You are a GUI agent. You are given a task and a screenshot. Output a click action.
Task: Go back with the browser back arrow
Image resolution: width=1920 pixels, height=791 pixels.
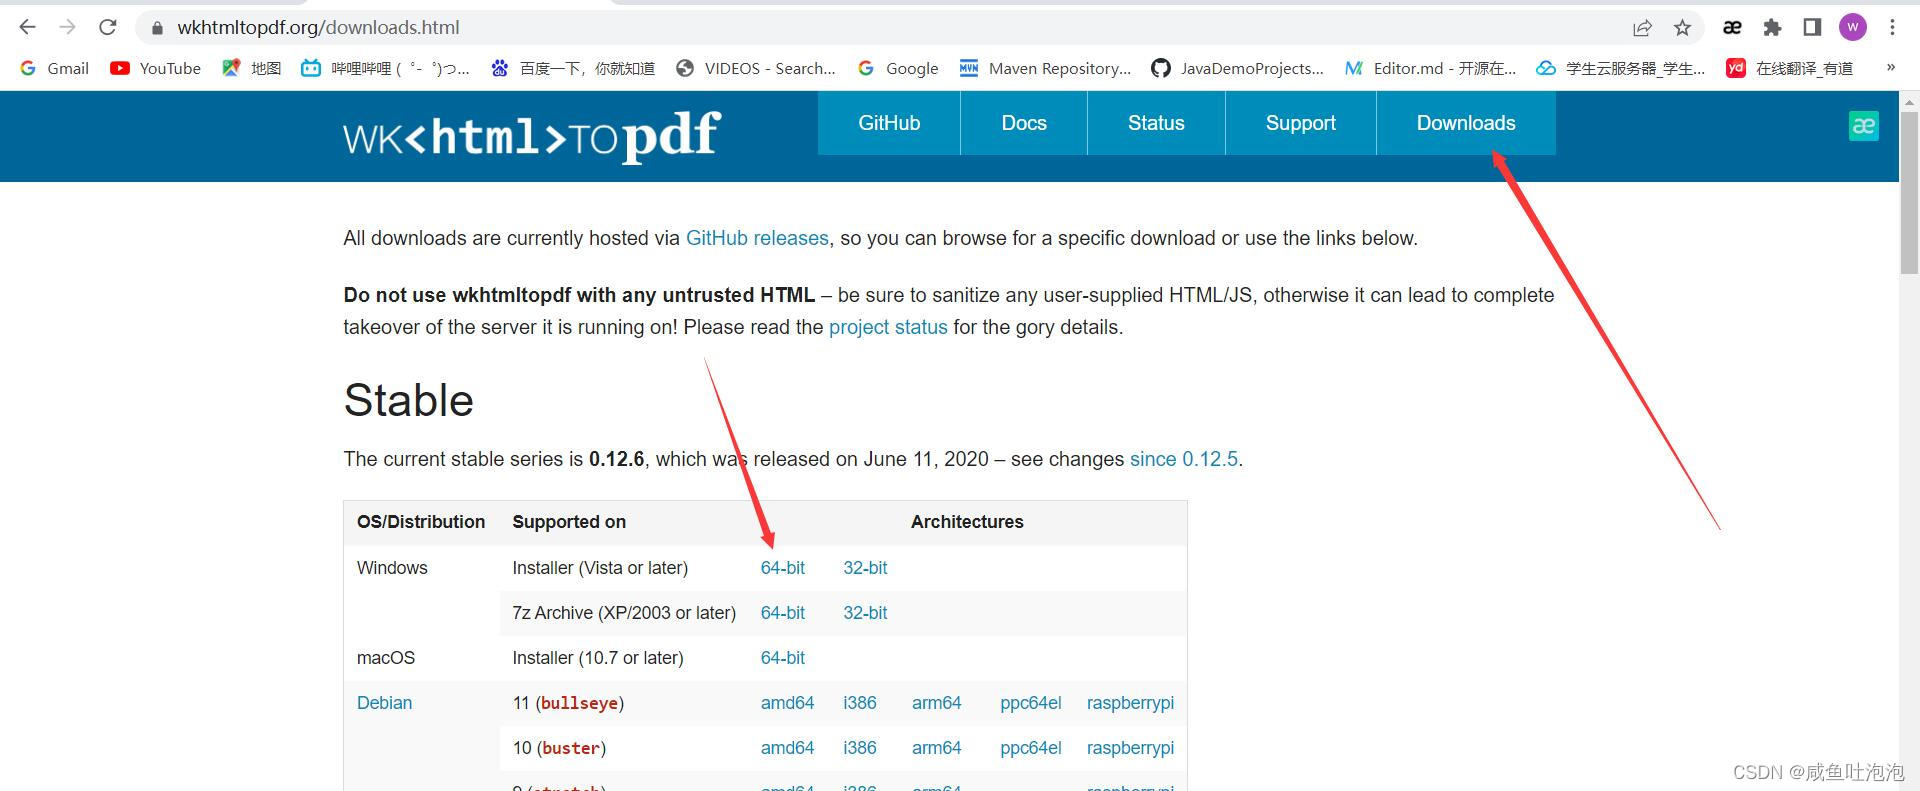tap(27, 27)
